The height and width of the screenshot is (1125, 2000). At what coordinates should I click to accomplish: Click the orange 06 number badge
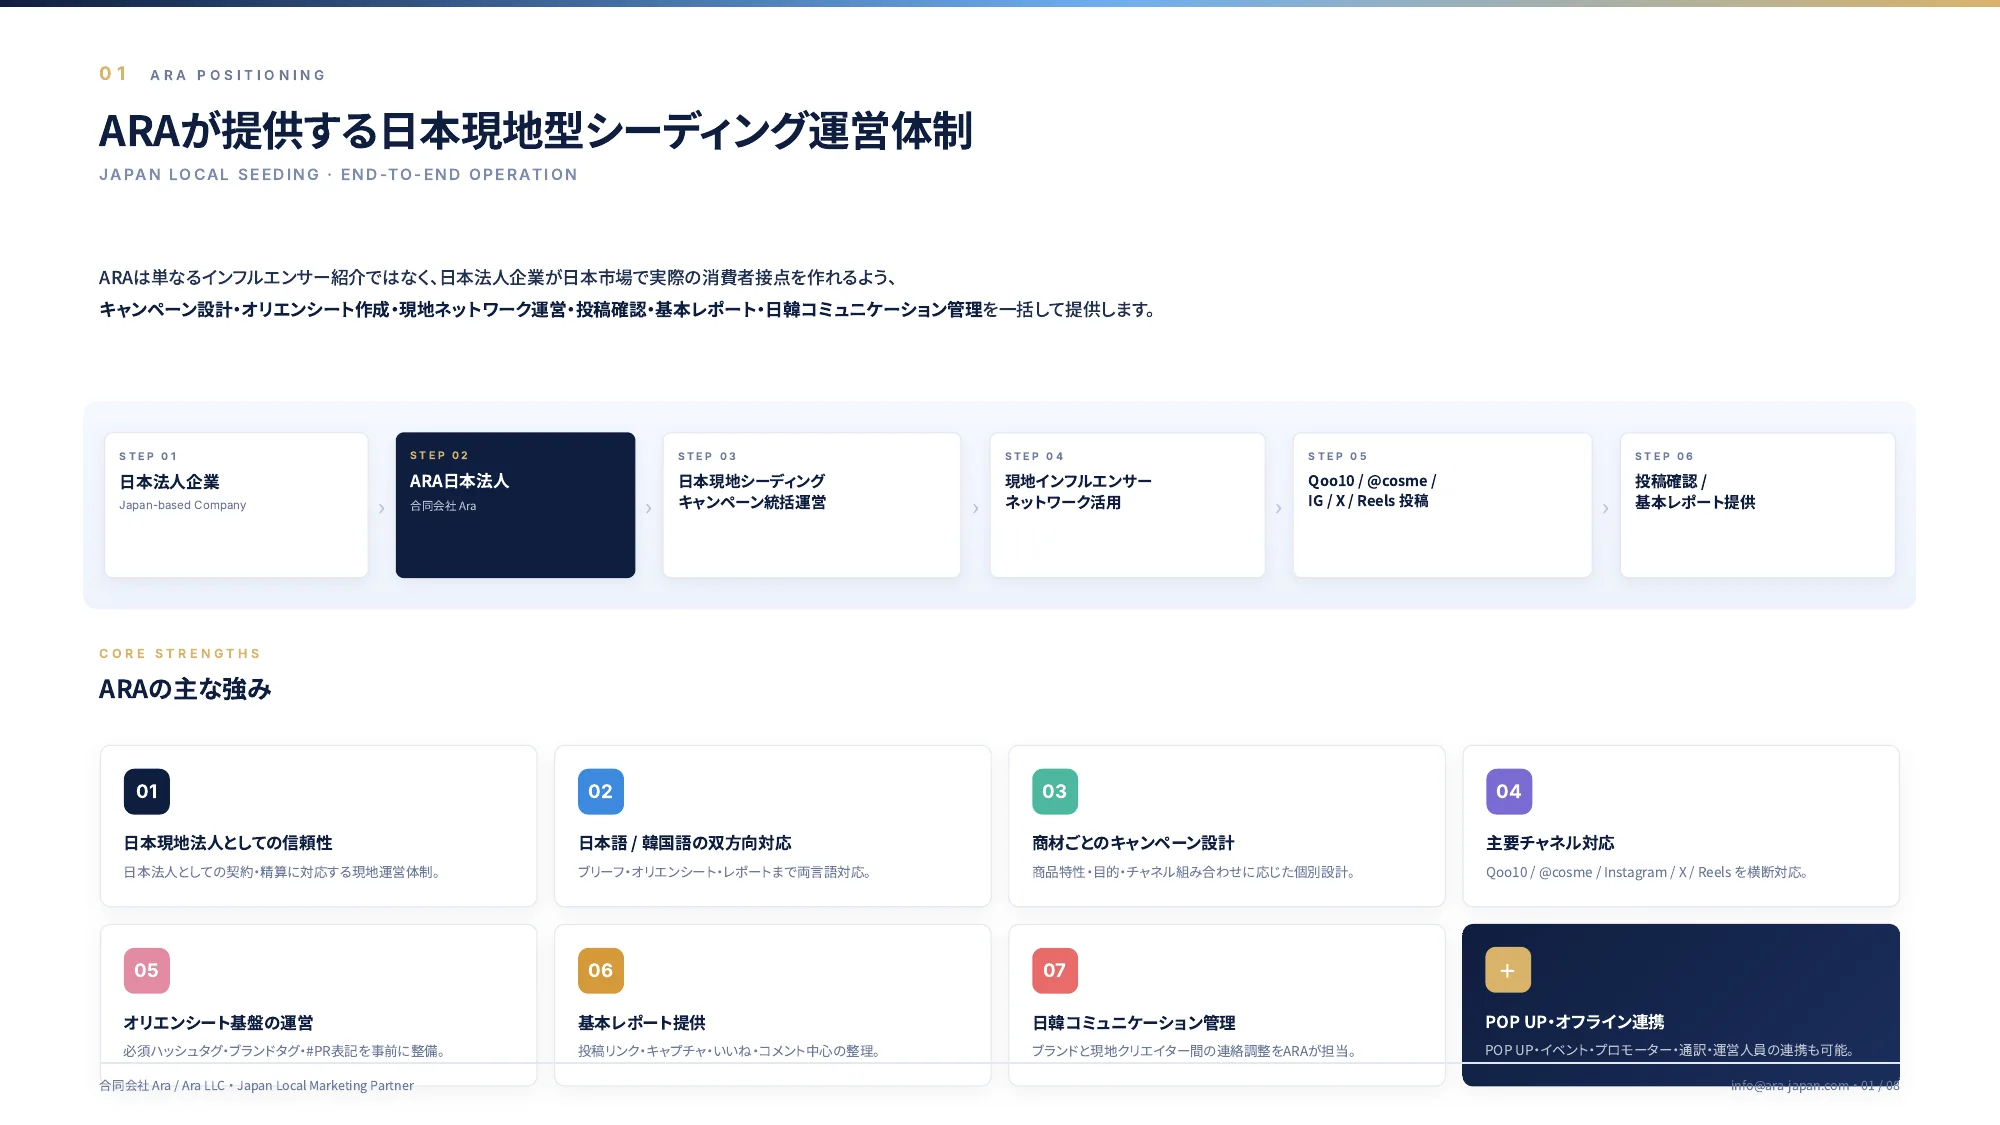pyautogui.click(x=601, y=970)
